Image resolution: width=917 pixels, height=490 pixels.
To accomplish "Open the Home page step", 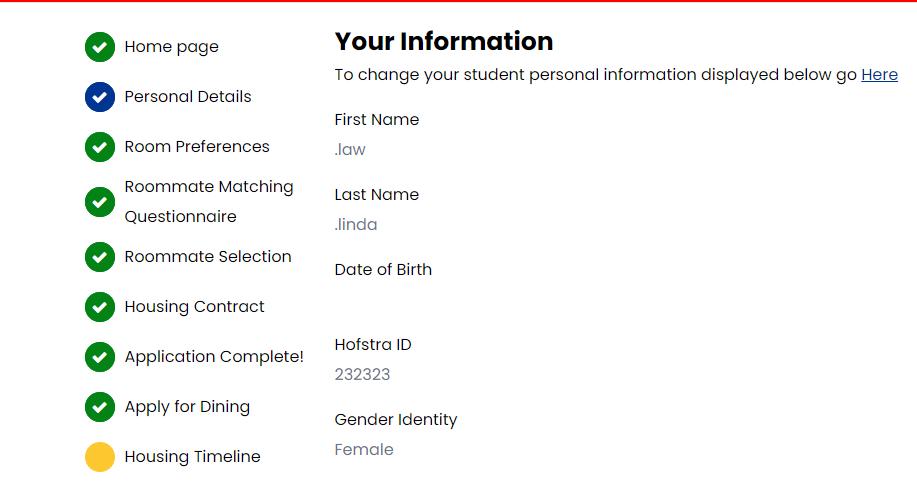I will coord(171,47).
